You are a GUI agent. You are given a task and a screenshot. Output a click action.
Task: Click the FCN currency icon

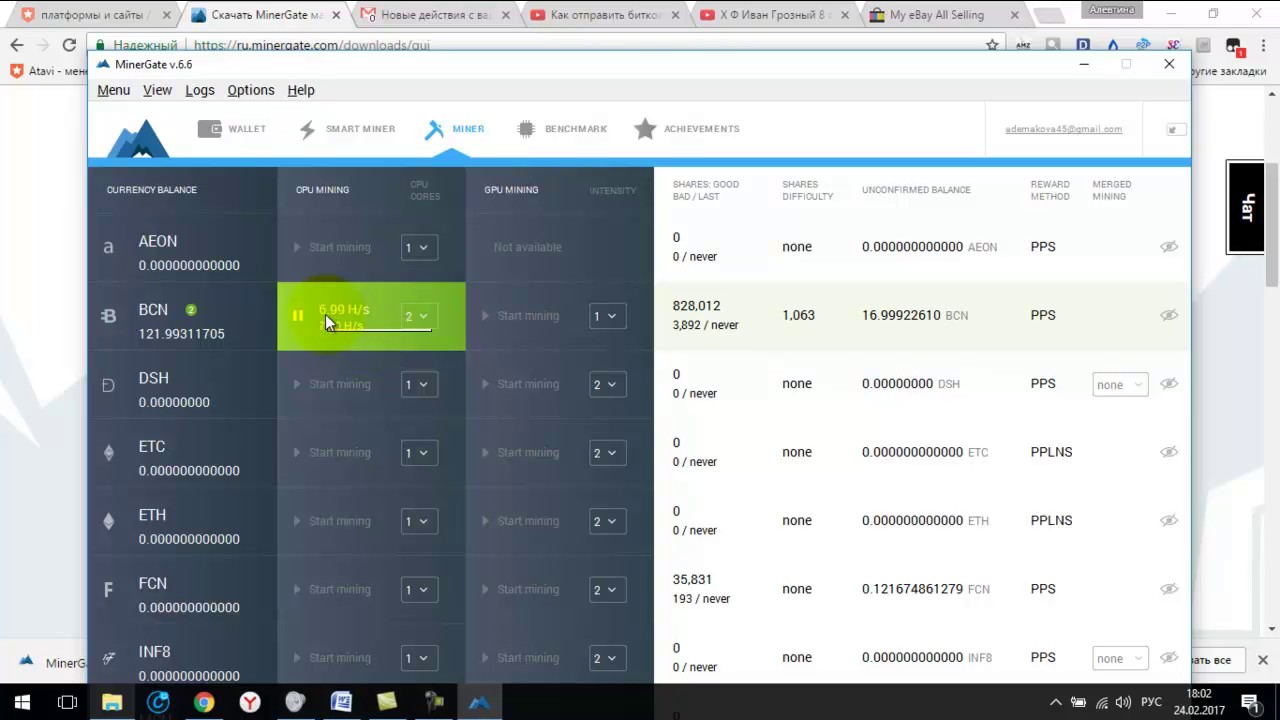(x=108, y=590)
